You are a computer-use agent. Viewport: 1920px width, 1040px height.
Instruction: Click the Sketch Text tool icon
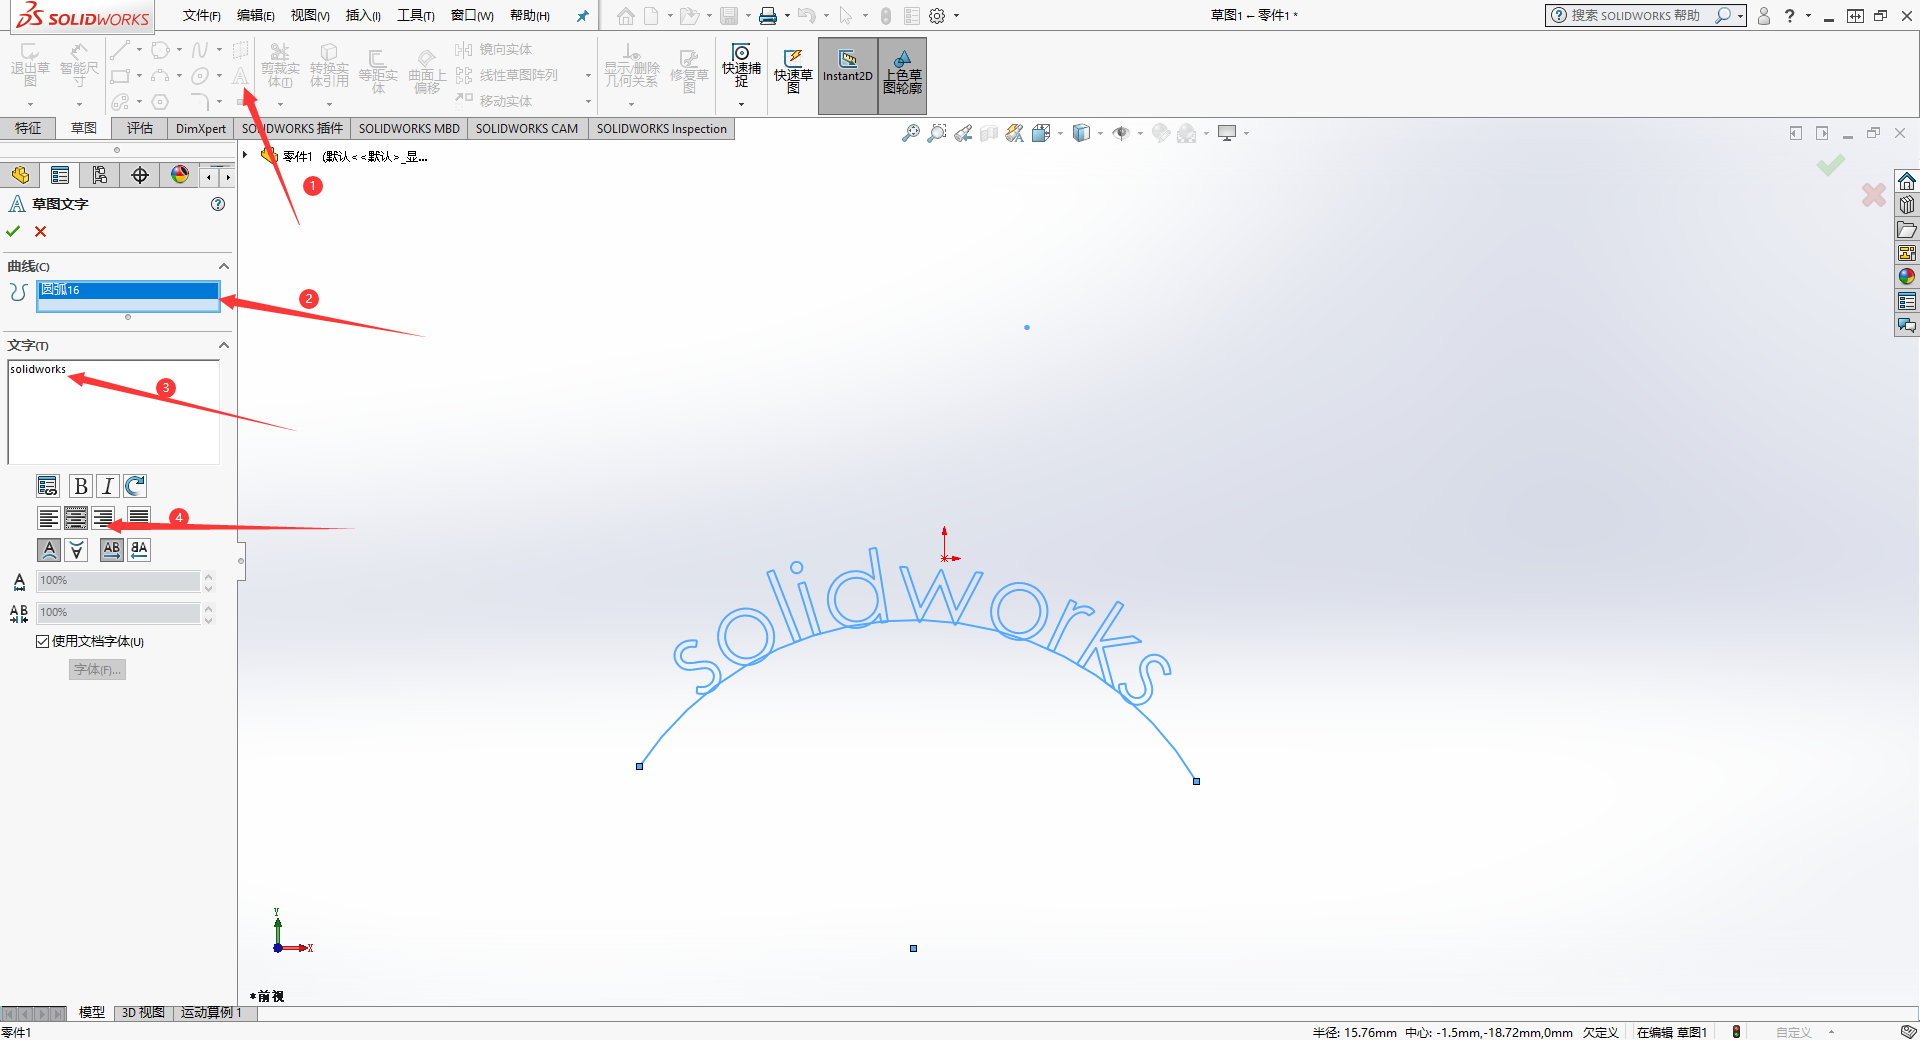[240, 76]
